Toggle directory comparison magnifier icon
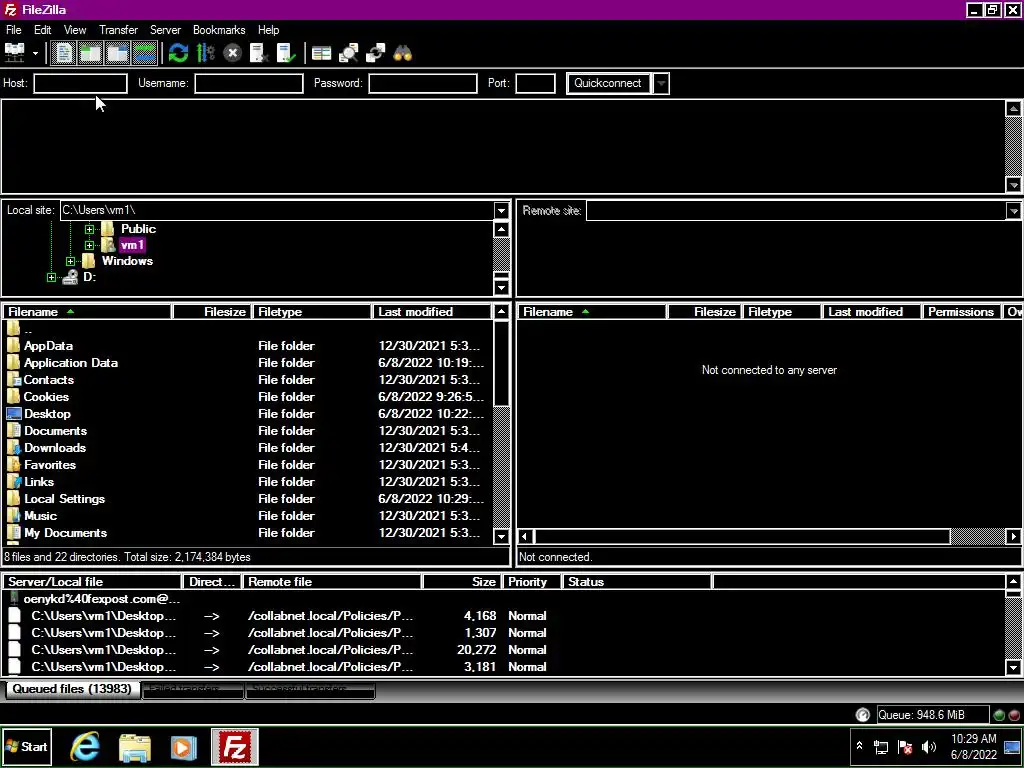Viewport: 1024px width, 768px height. 349,53
